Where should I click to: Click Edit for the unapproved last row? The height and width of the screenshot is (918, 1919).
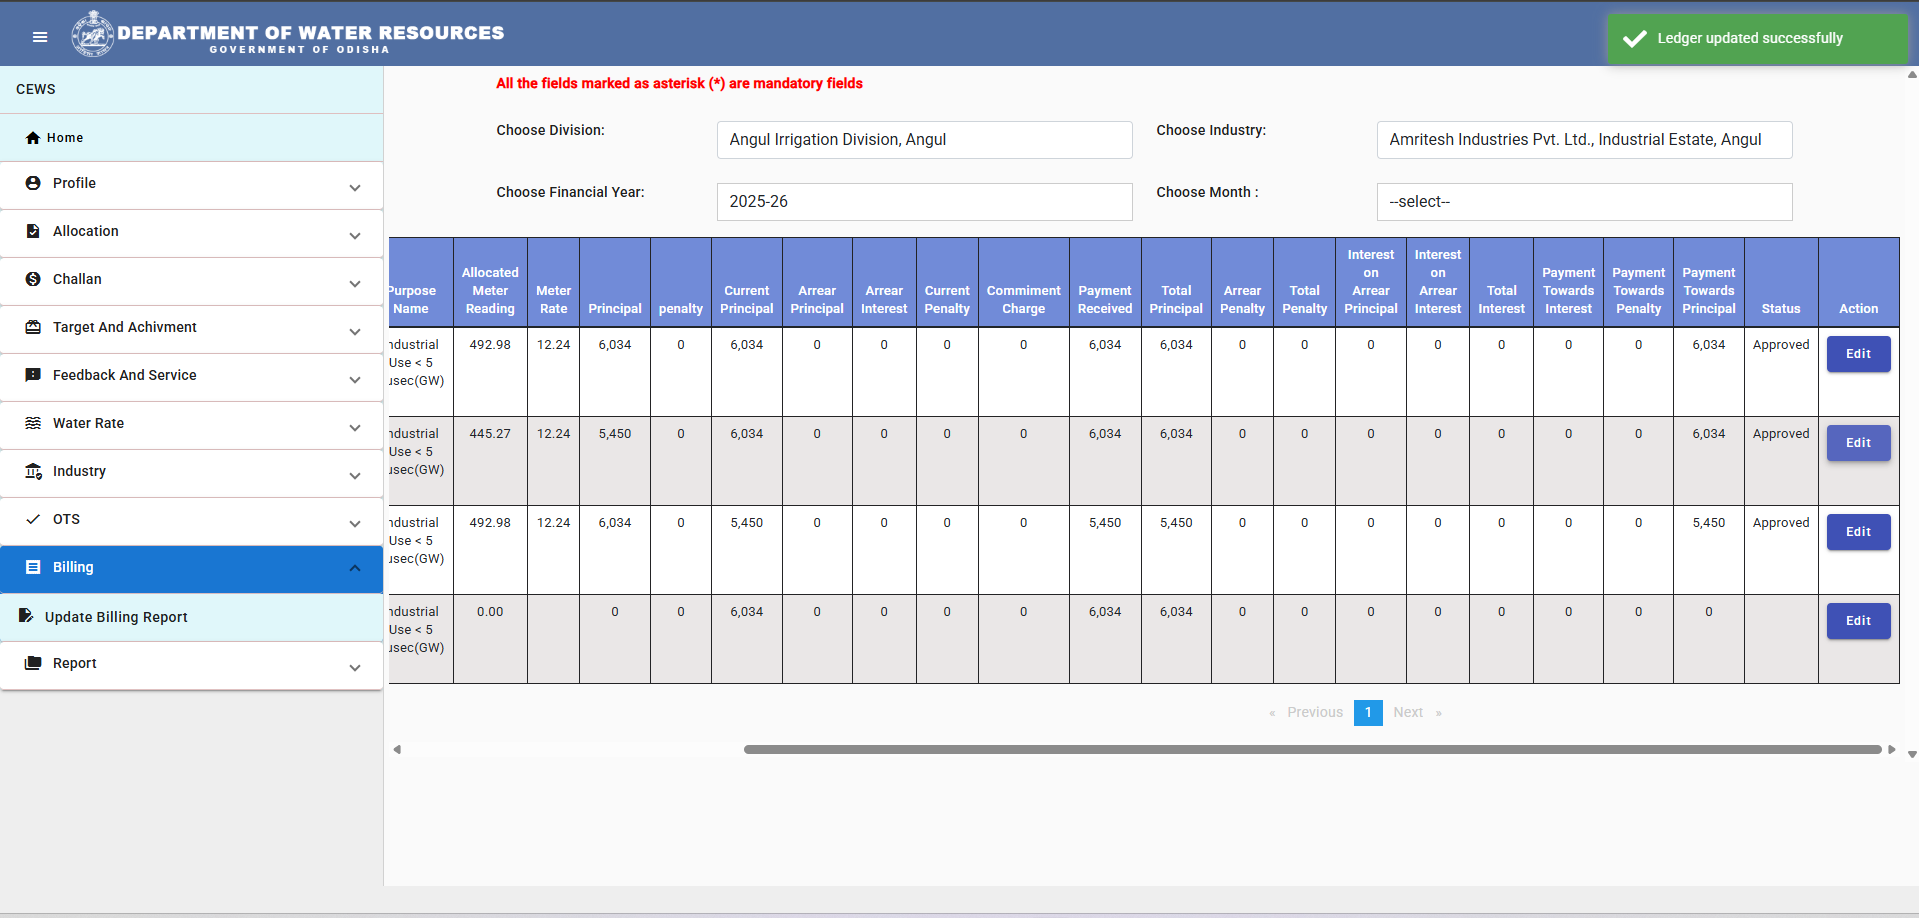pos(1858,621)
